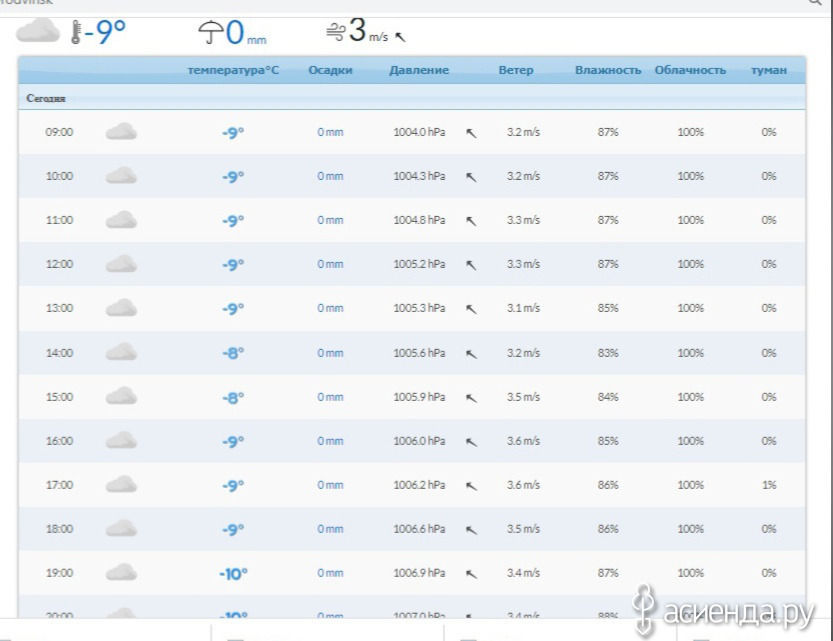The image size is (833, 641).
Task: Click the 1% fog value at 17:00
Action: click(768, 485)
